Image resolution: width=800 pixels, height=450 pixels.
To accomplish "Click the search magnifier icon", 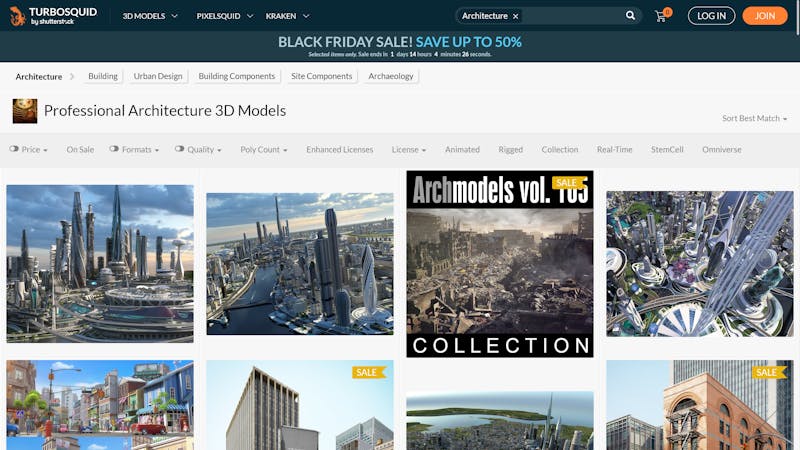I will [631, 15].
